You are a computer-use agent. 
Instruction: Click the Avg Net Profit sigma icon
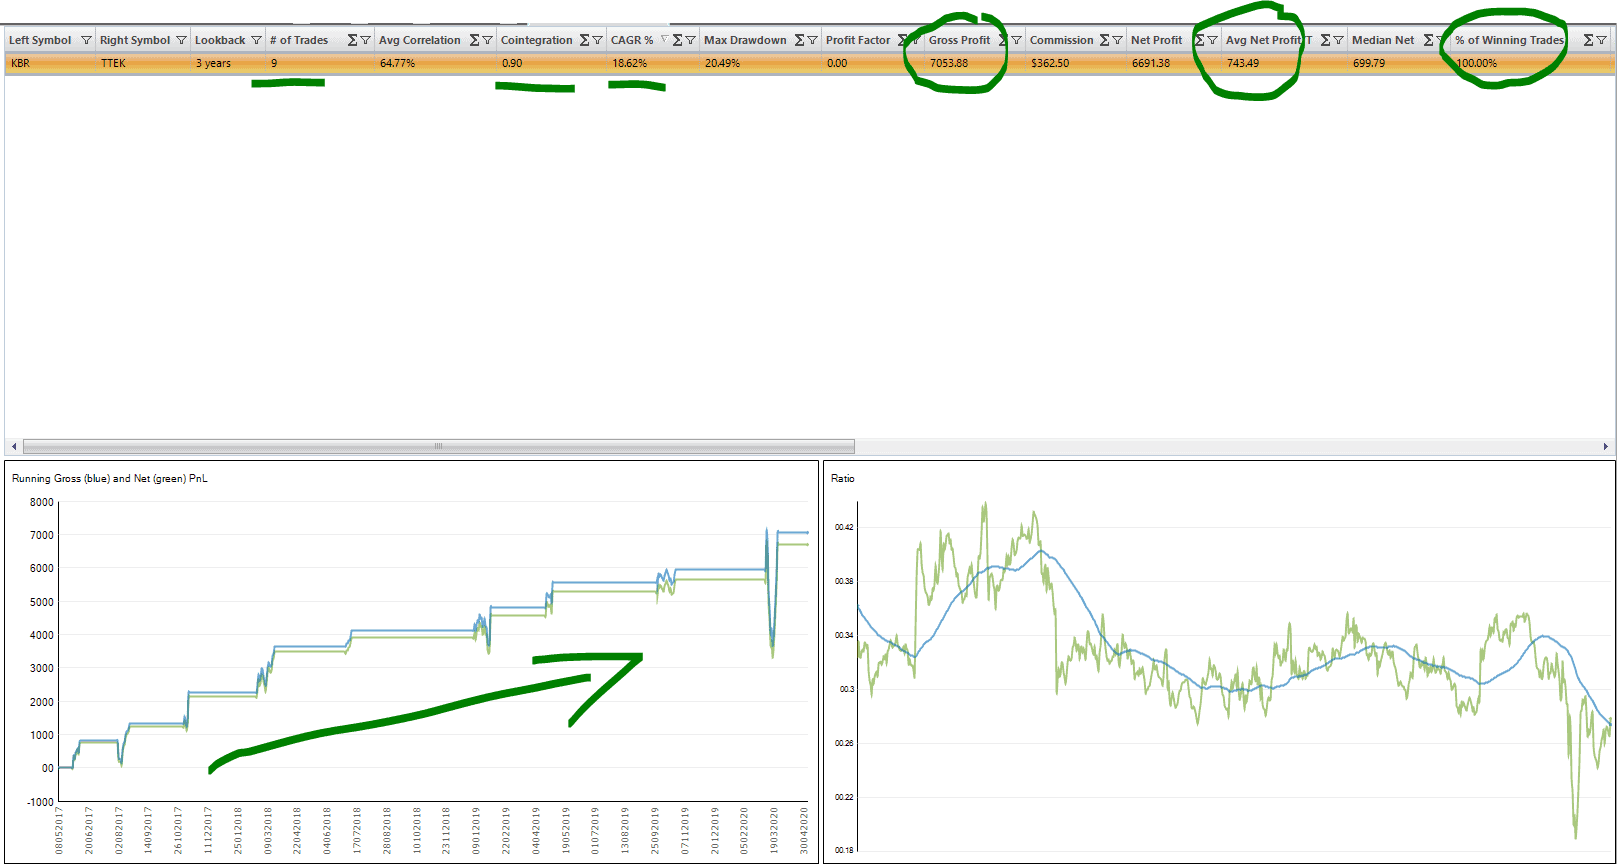click(1325, 40)
